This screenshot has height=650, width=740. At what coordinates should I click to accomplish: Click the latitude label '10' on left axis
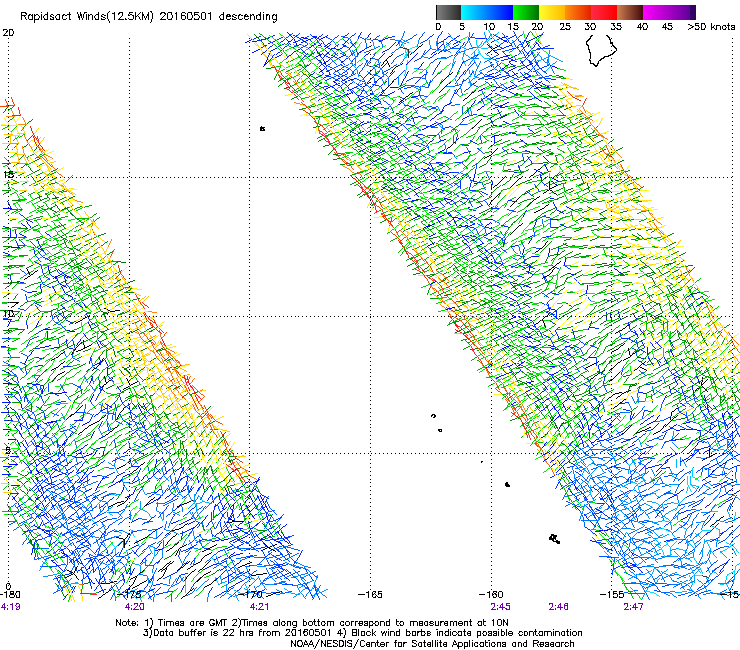click(x=8, y=313)
